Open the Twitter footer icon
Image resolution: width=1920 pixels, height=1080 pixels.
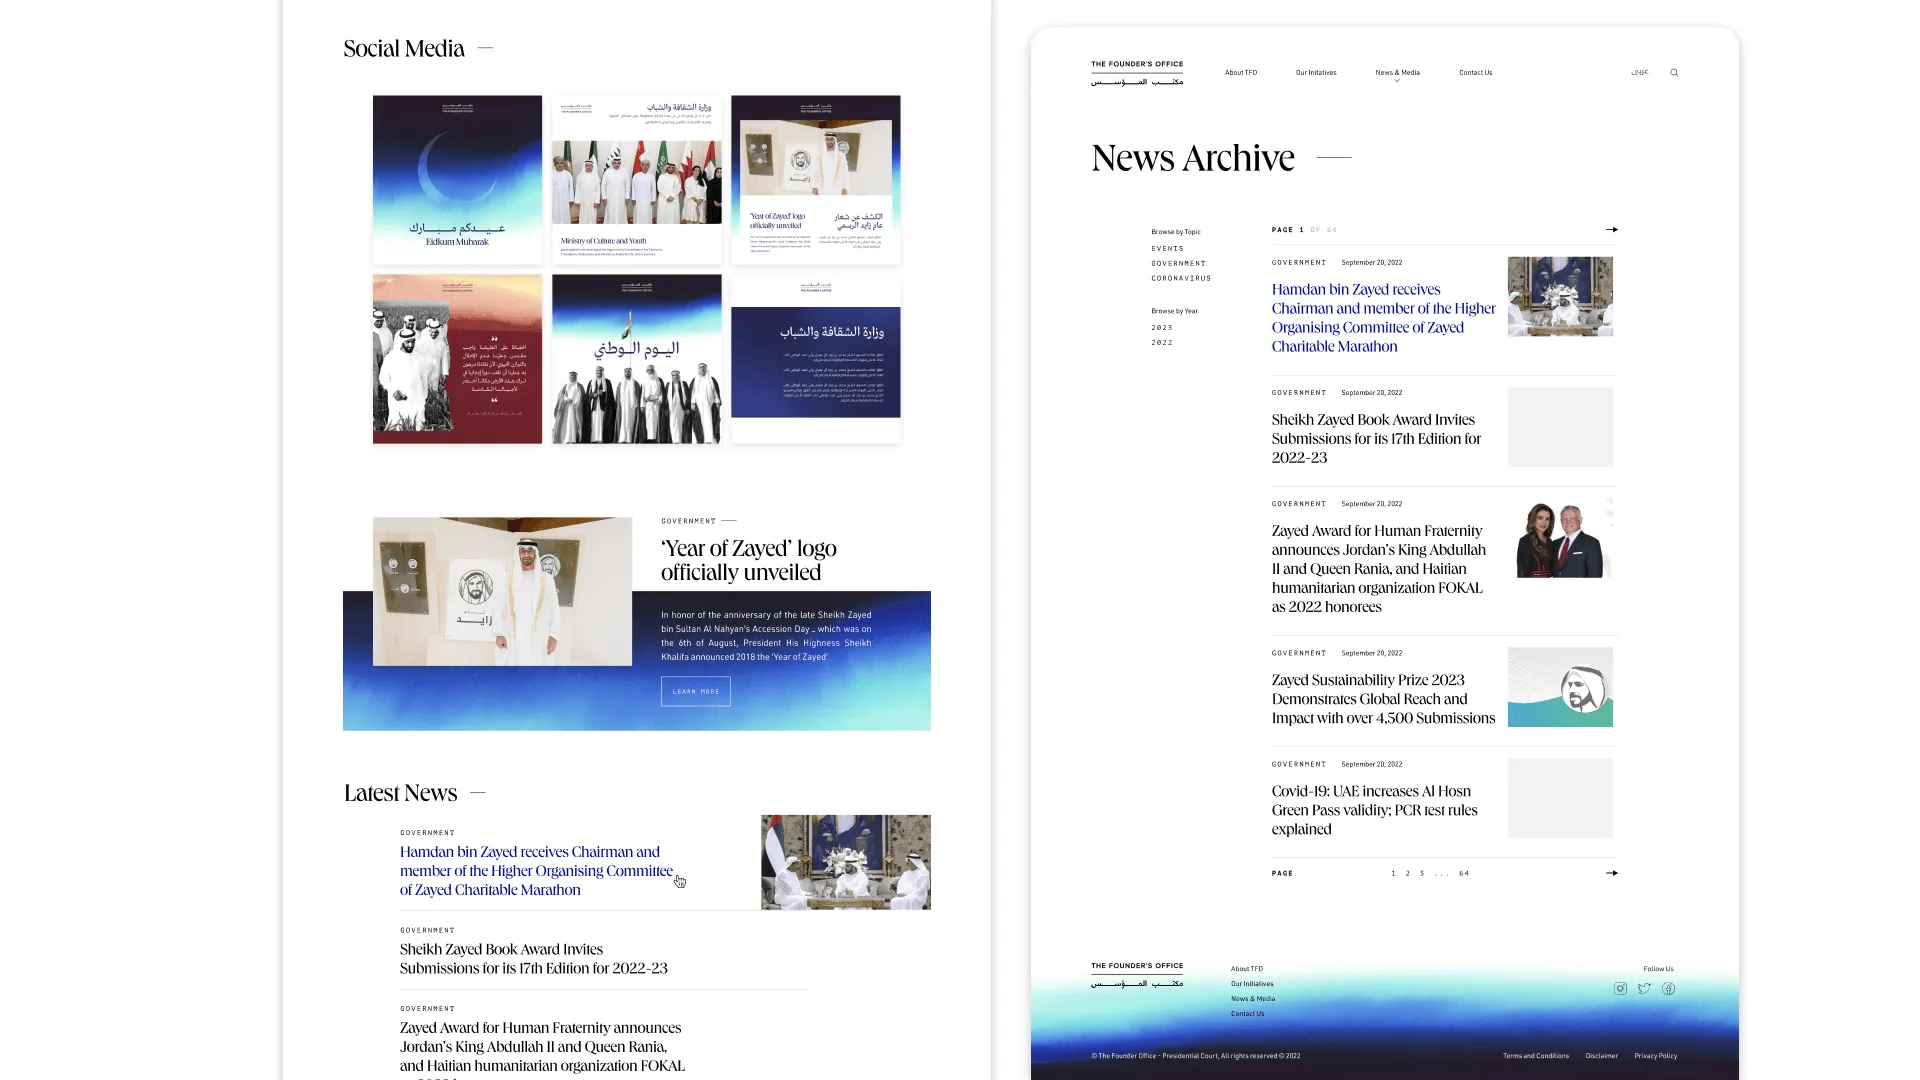coord(1644,989)
